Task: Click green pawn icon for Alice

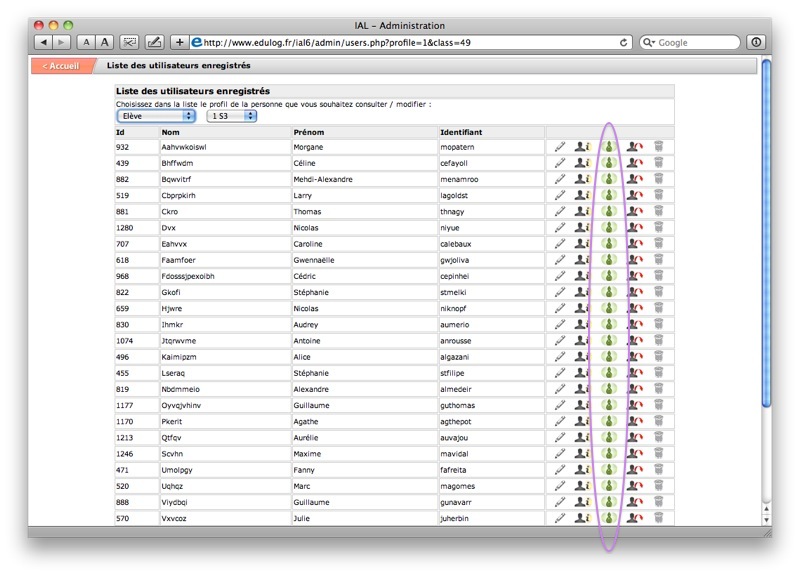Action: click(x=608, y=355)
